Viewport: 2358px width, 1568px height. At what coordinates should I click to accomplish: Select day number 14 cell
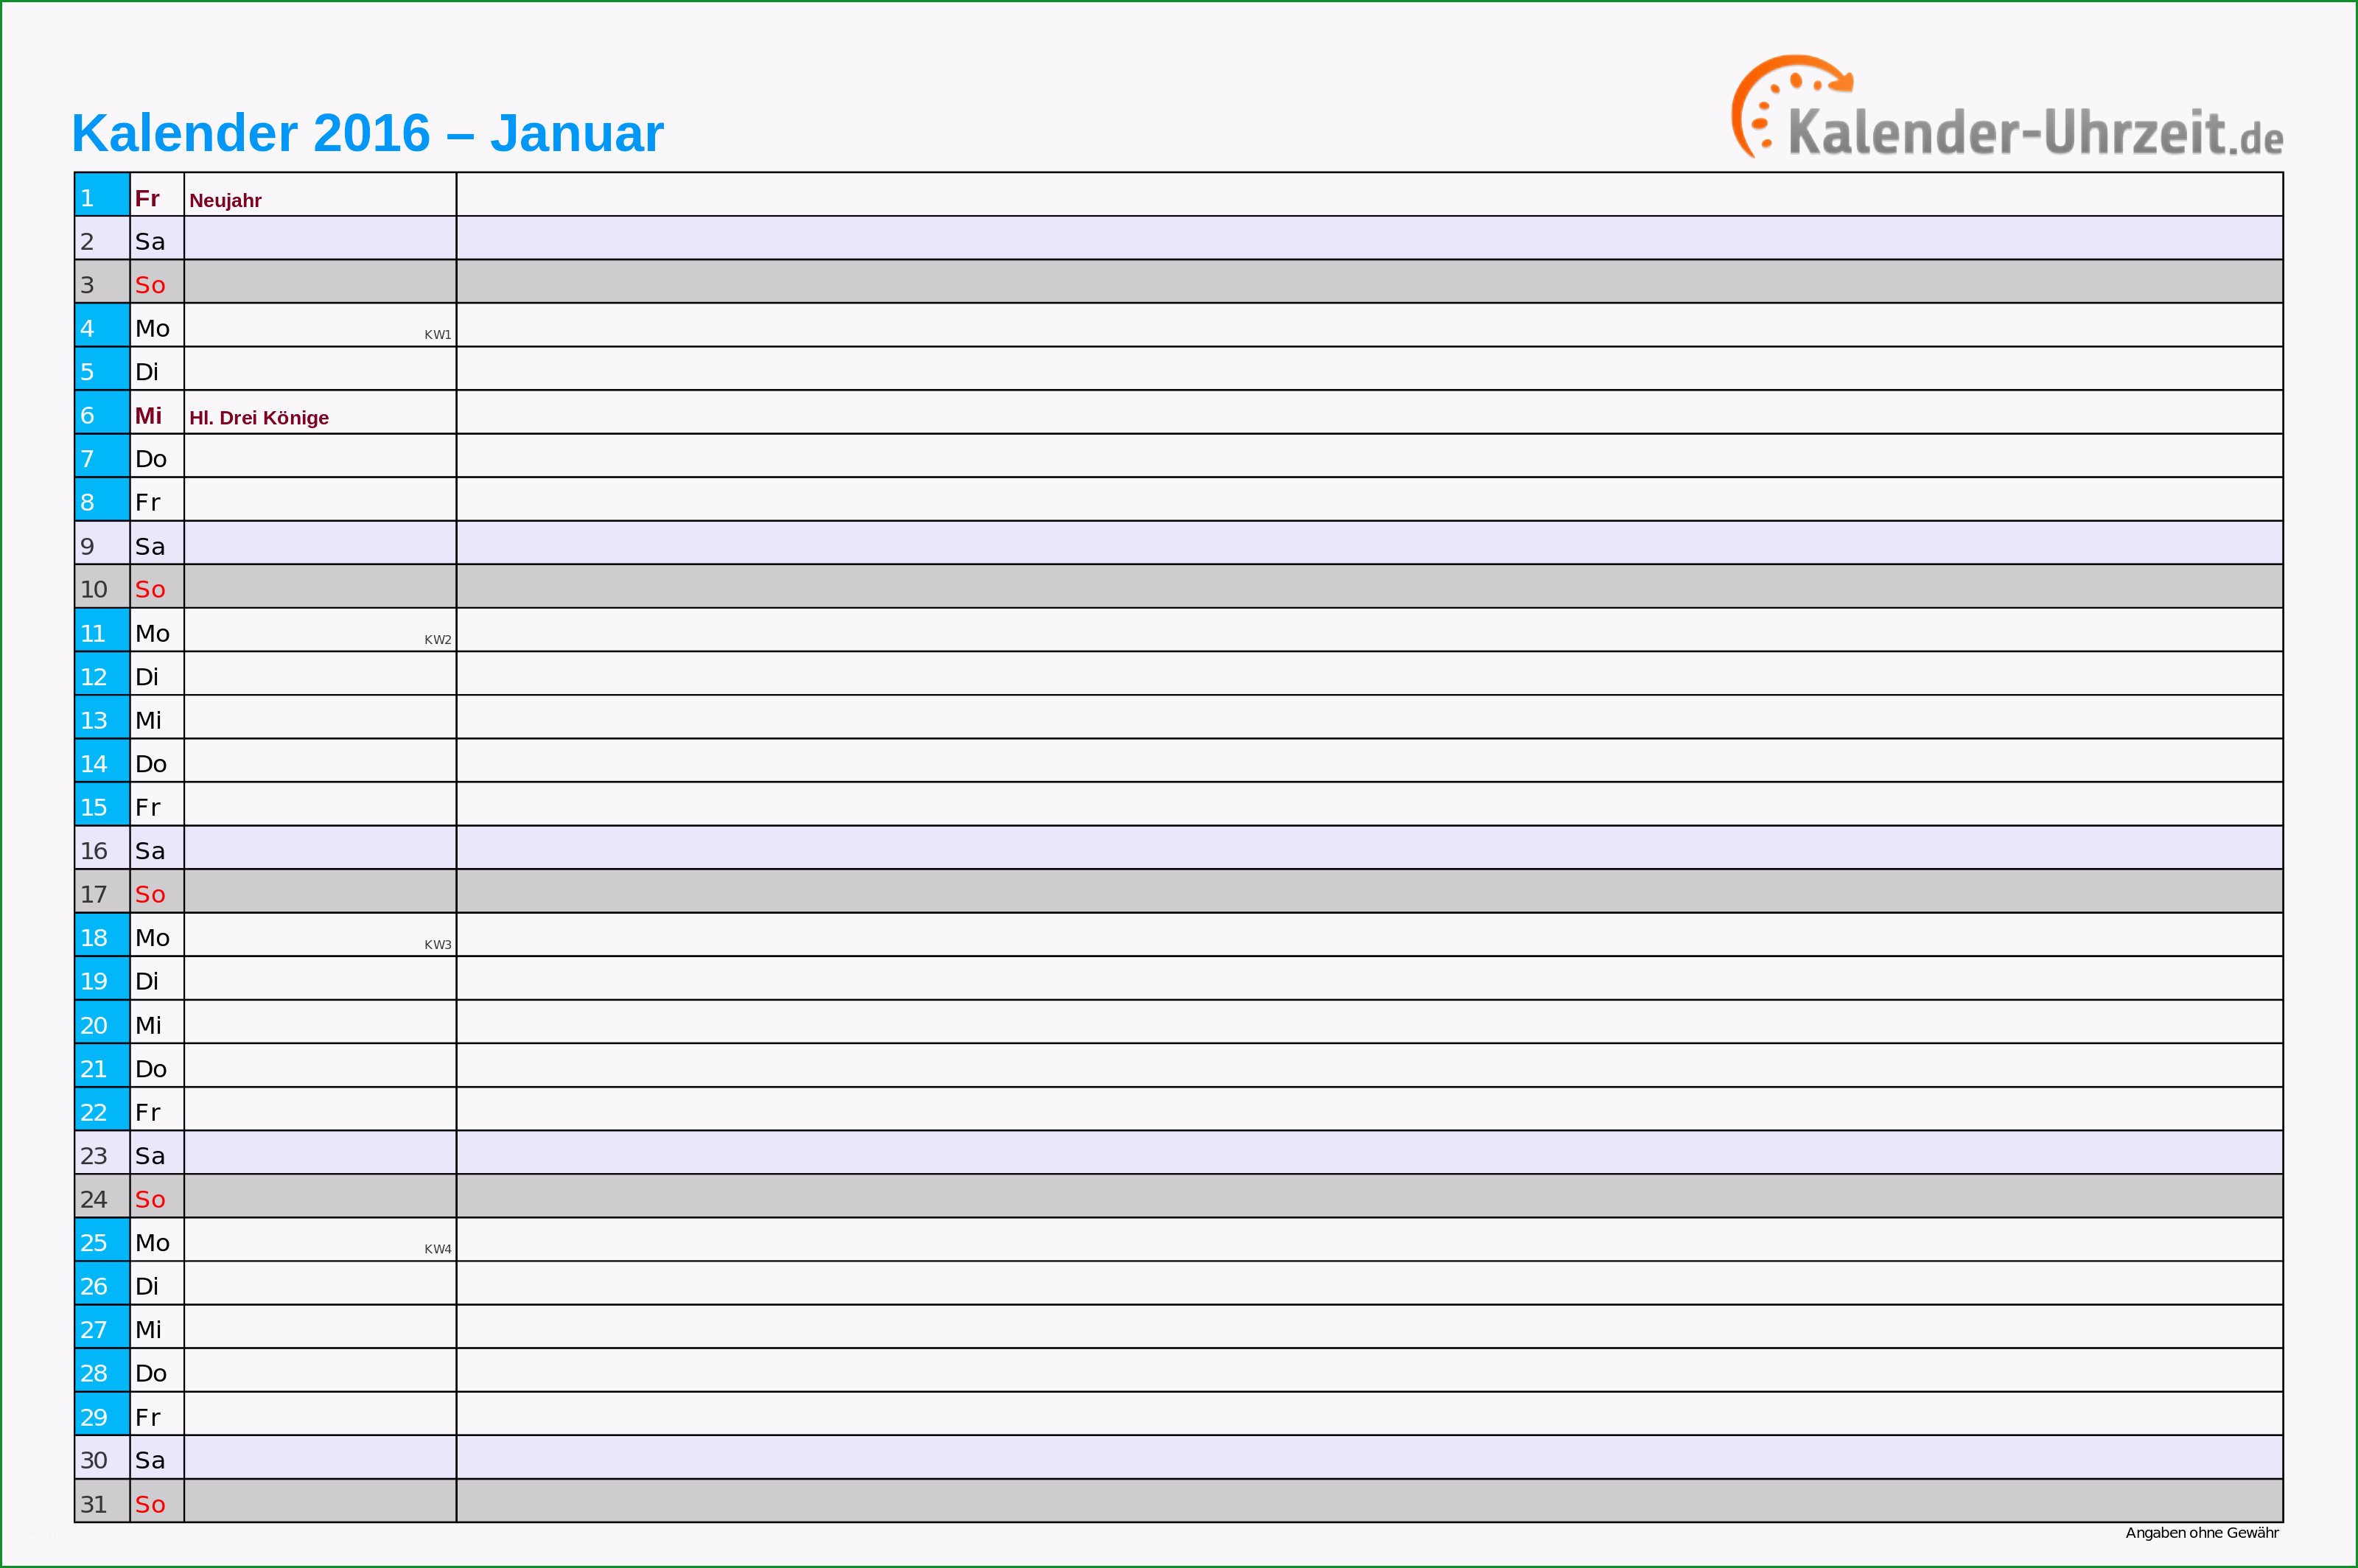point(102,760)
